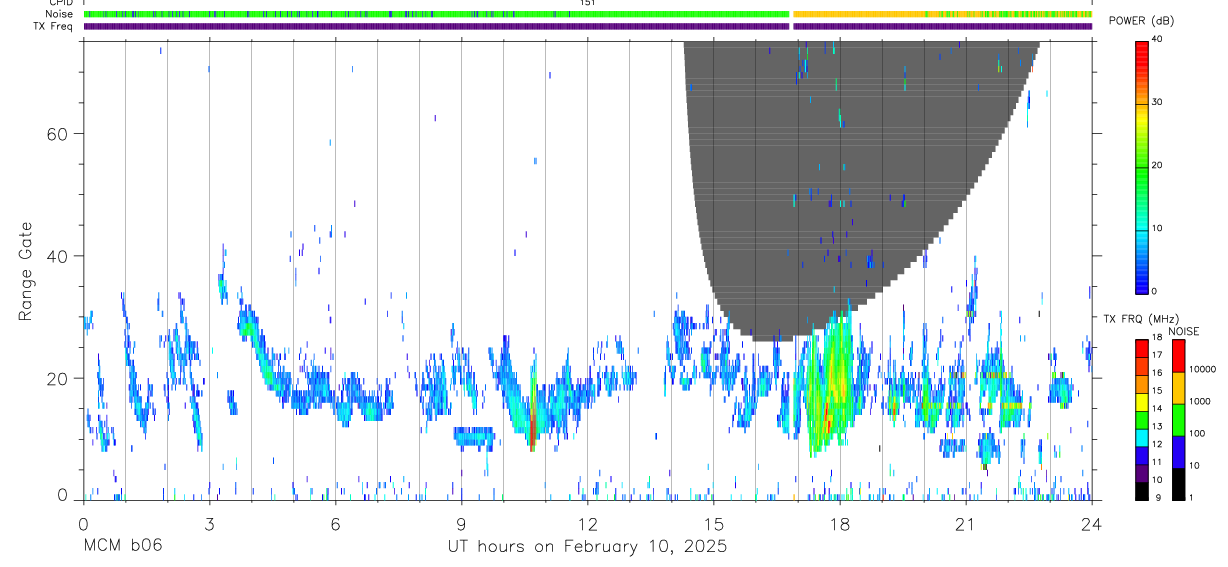The width and height of the screenshot is (1228, 567).
Task: Click the TX FRQ (MHz) color scale bar
Action: click(x=1143, y=419)
